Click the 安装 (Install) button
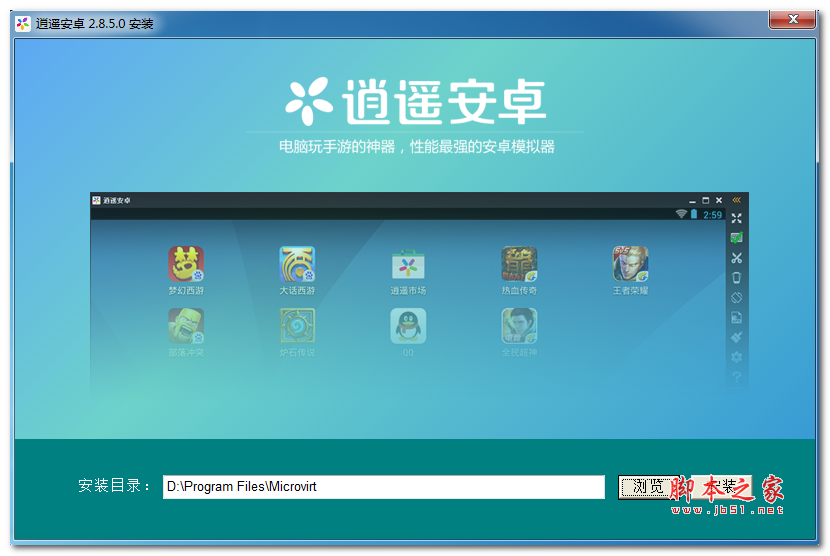This screenshot has height=556, width=830. 723,487
